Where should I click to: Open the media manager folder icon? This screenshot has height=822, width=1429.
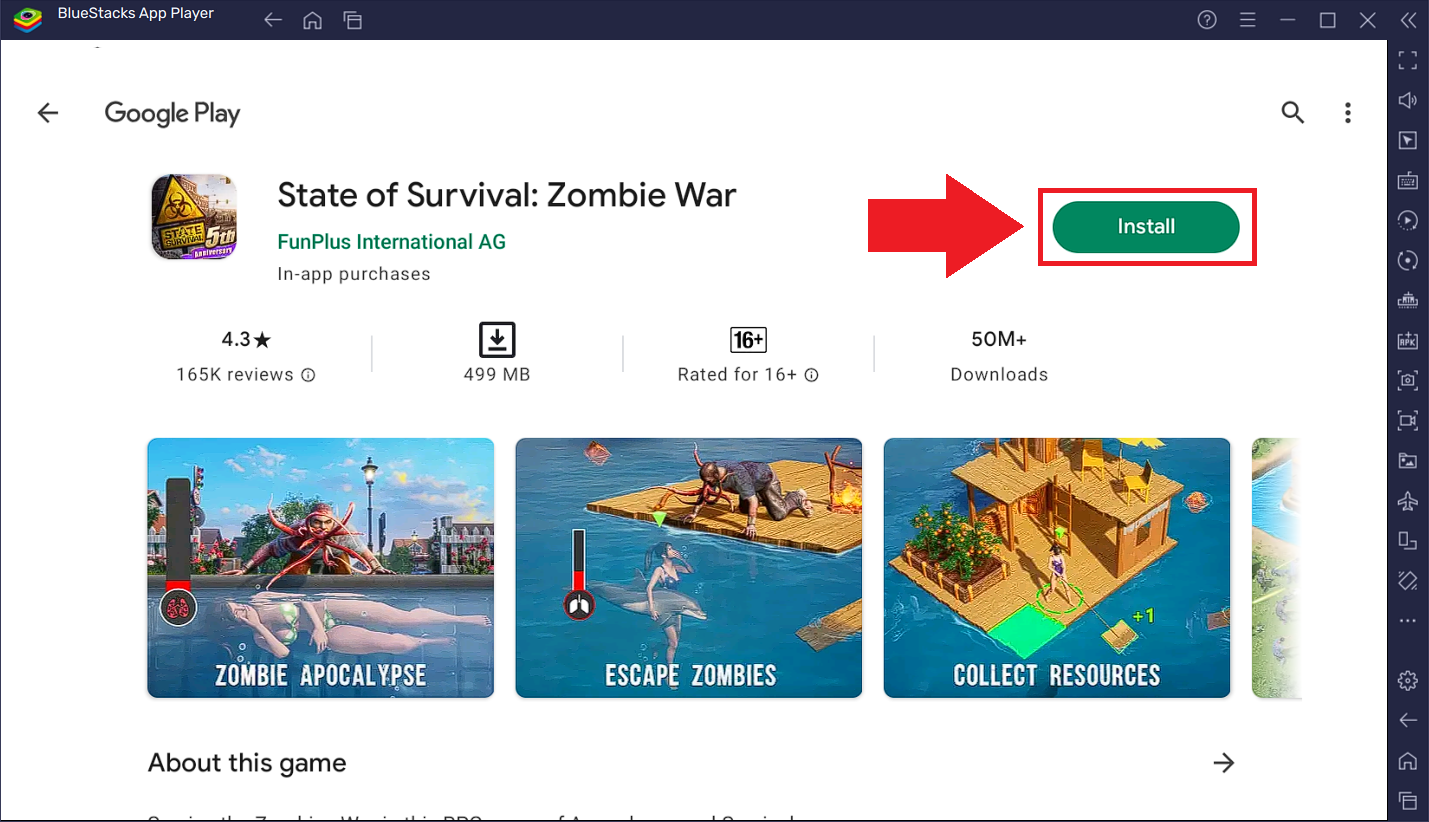[x=1408, y=460]
